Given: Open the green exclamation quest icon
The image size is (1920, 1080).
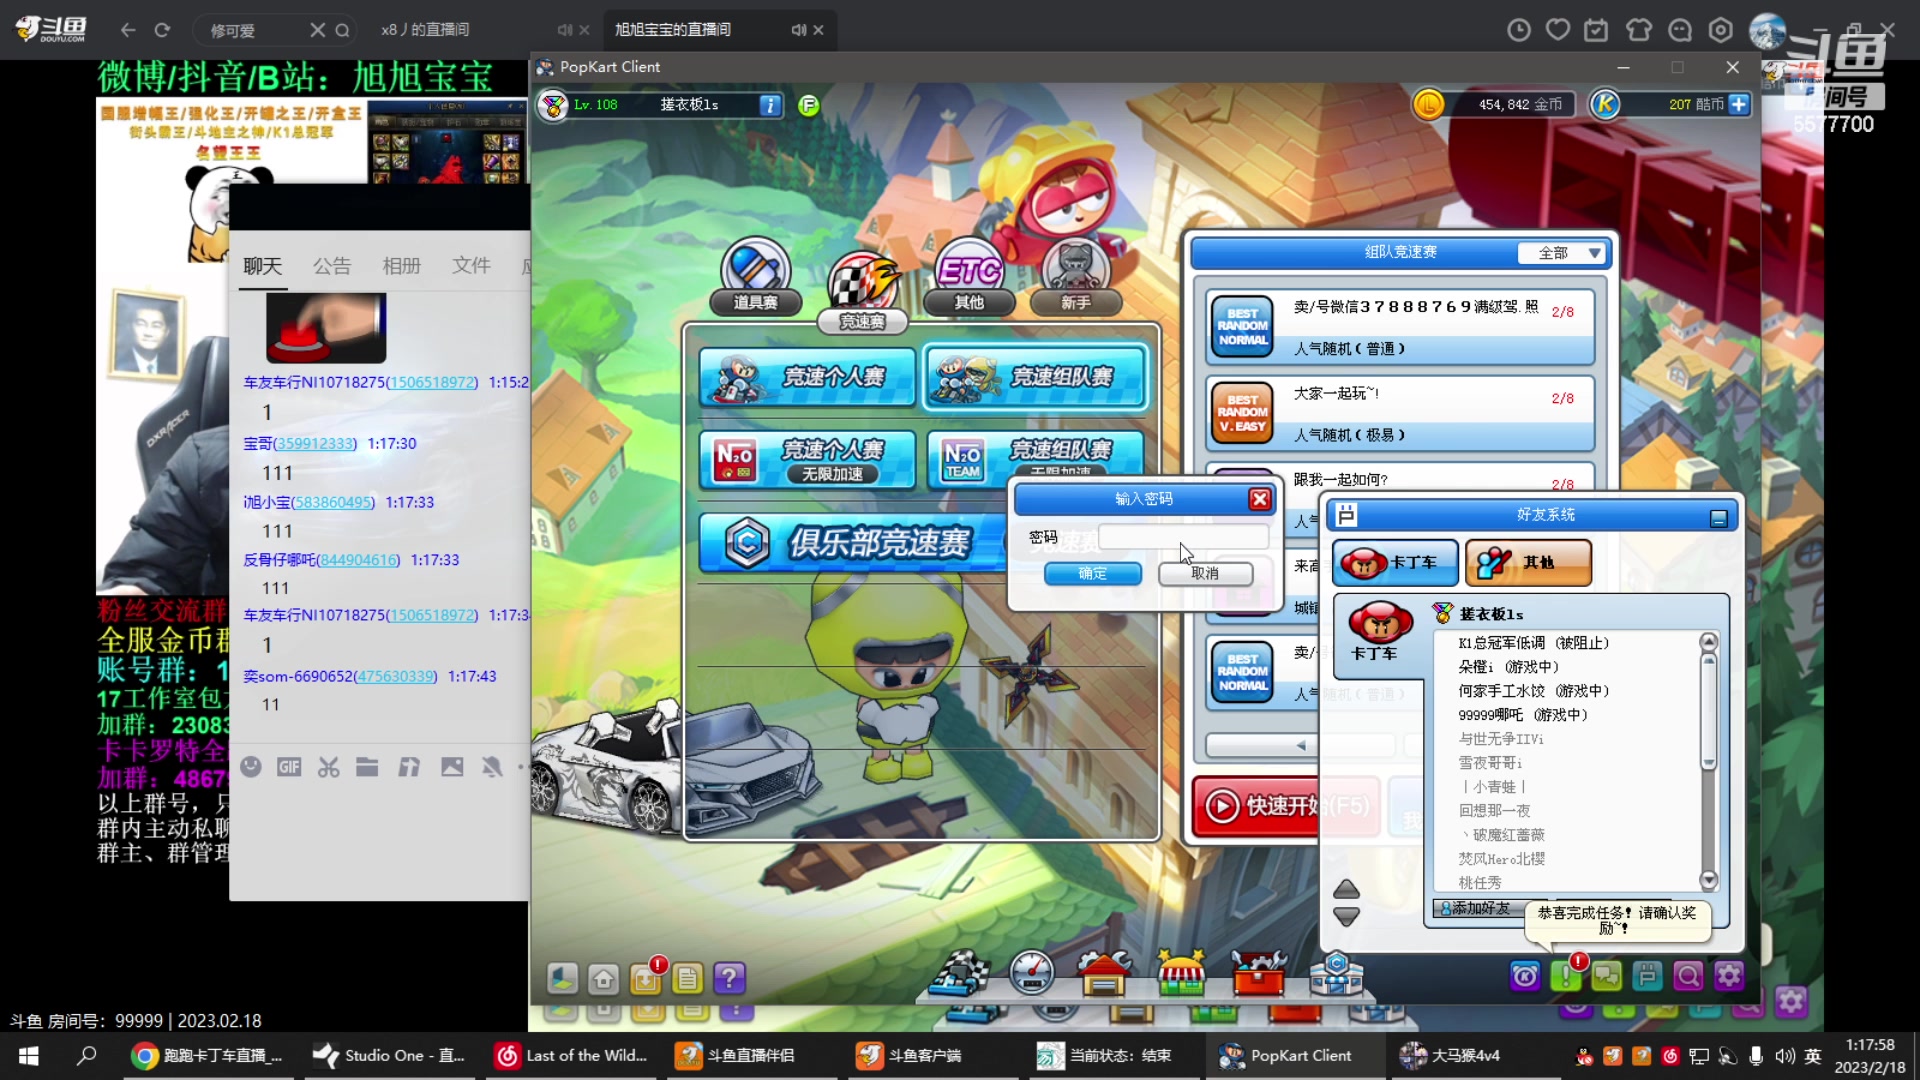Looking at the screenshot, I should click(1566, 974).
